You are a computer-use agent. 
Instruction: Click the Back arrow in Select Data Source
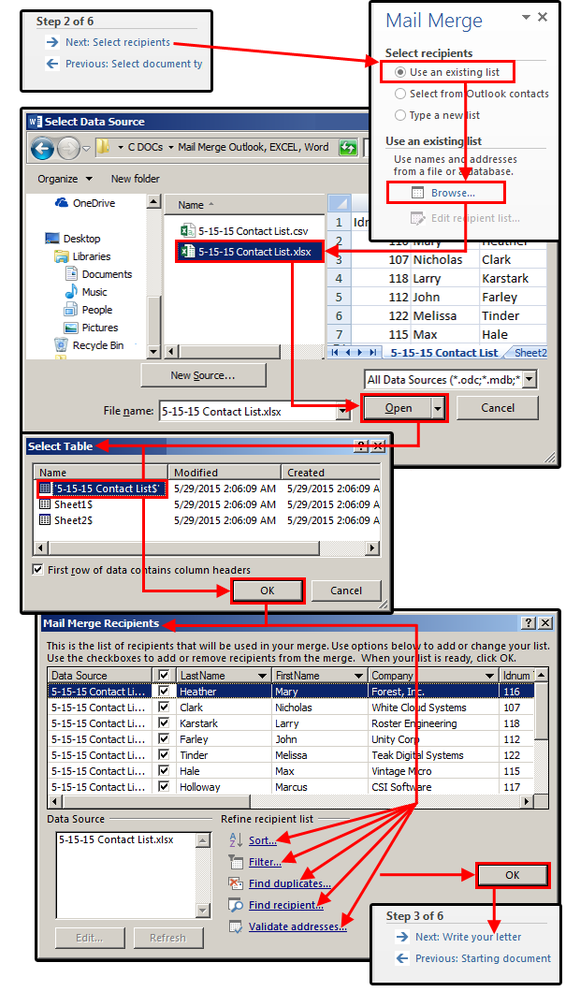42,149
